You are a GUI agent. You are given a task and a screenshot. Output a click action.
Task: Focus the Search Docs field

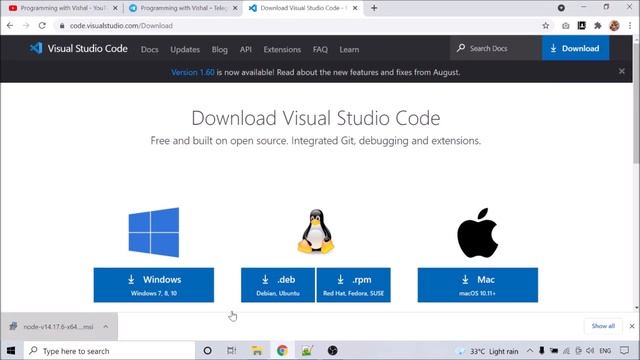tap(496, 48)
